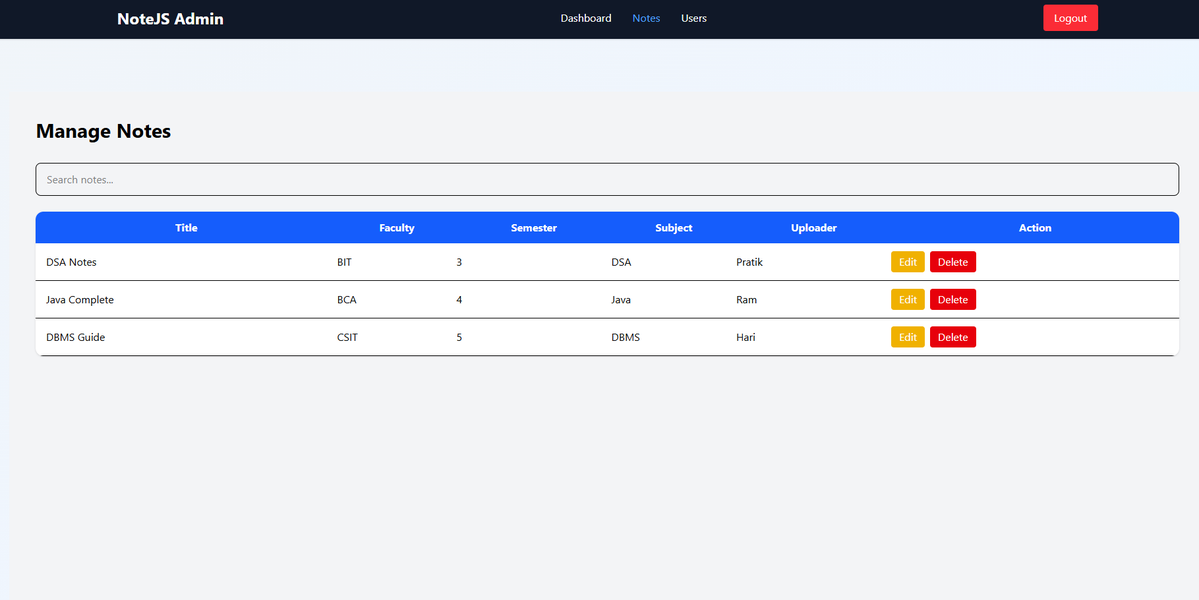Click uploader name Ram

click(746, 300)
